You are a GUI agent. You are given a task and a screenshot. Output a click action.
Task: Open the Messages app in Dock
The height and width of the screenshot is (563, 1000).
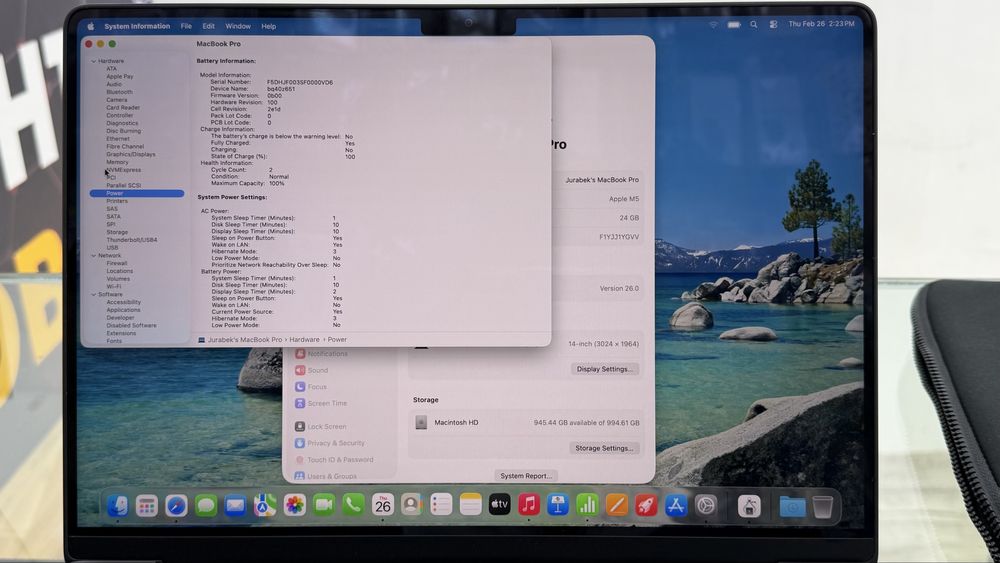point(206,506)
